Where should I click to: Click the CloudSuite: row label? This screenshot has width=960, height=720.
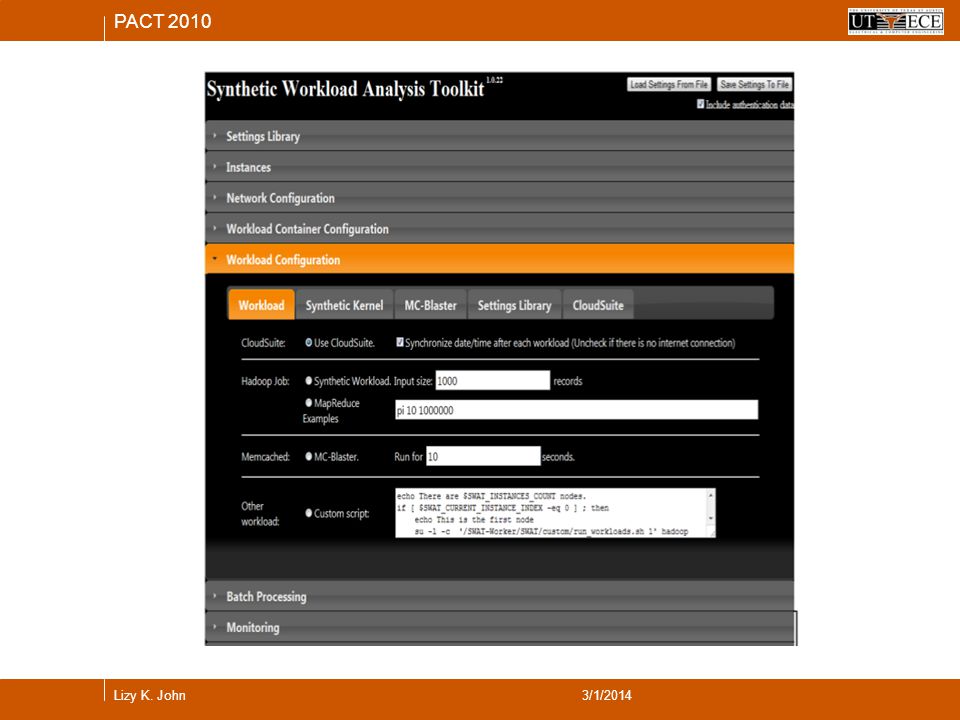(x=263, y=343)
